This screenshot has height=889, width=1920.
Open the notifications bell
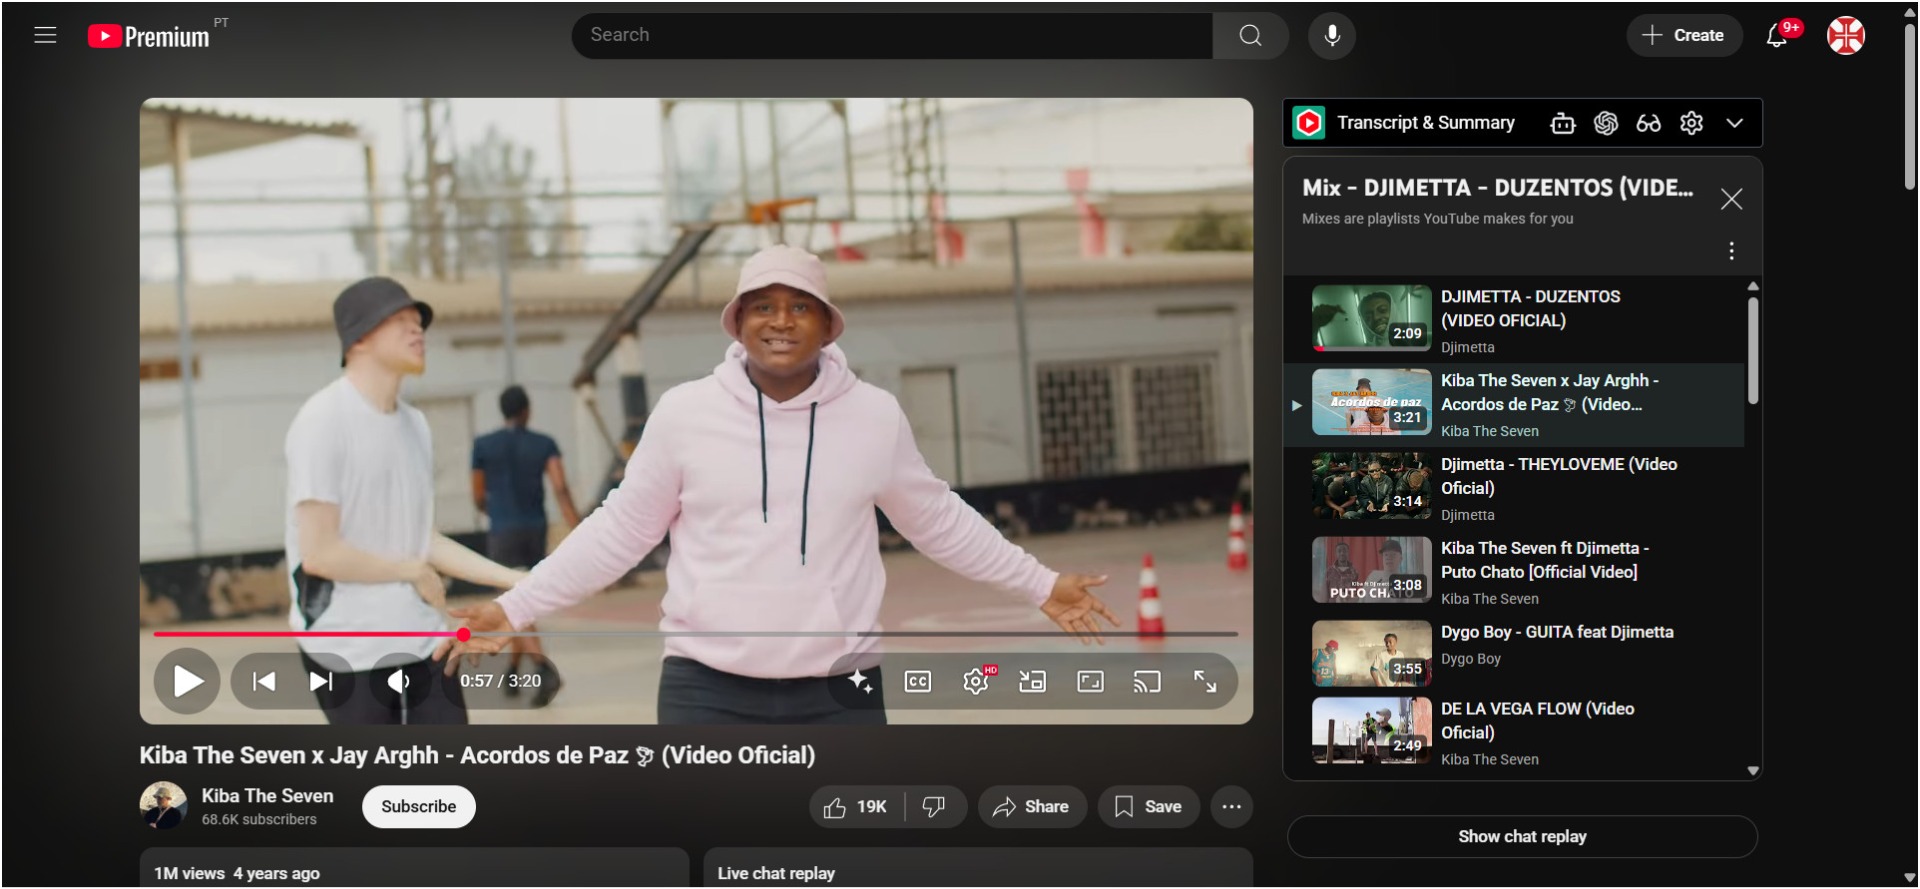tap(1776, 36)
